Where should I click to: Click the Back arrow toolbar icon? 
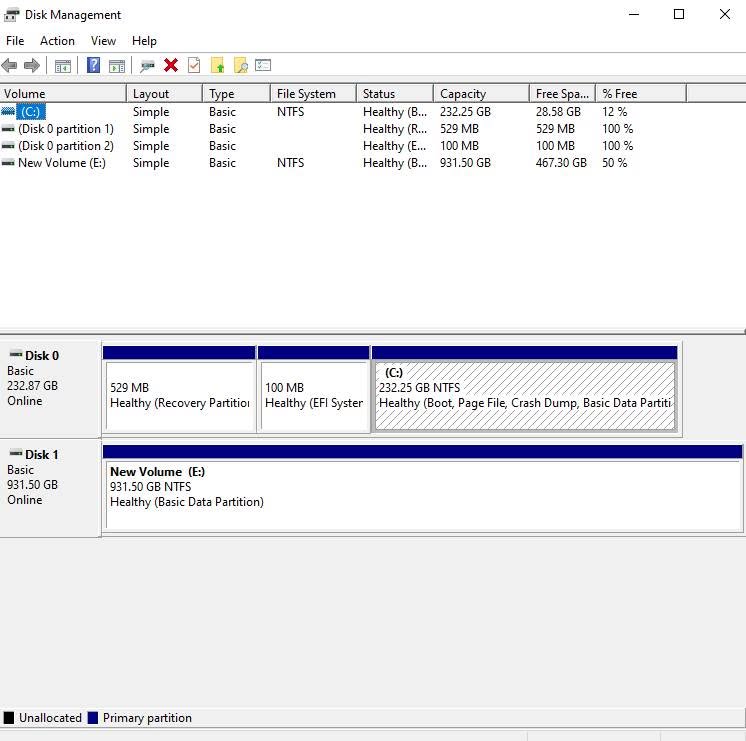(x=10, y=65)
